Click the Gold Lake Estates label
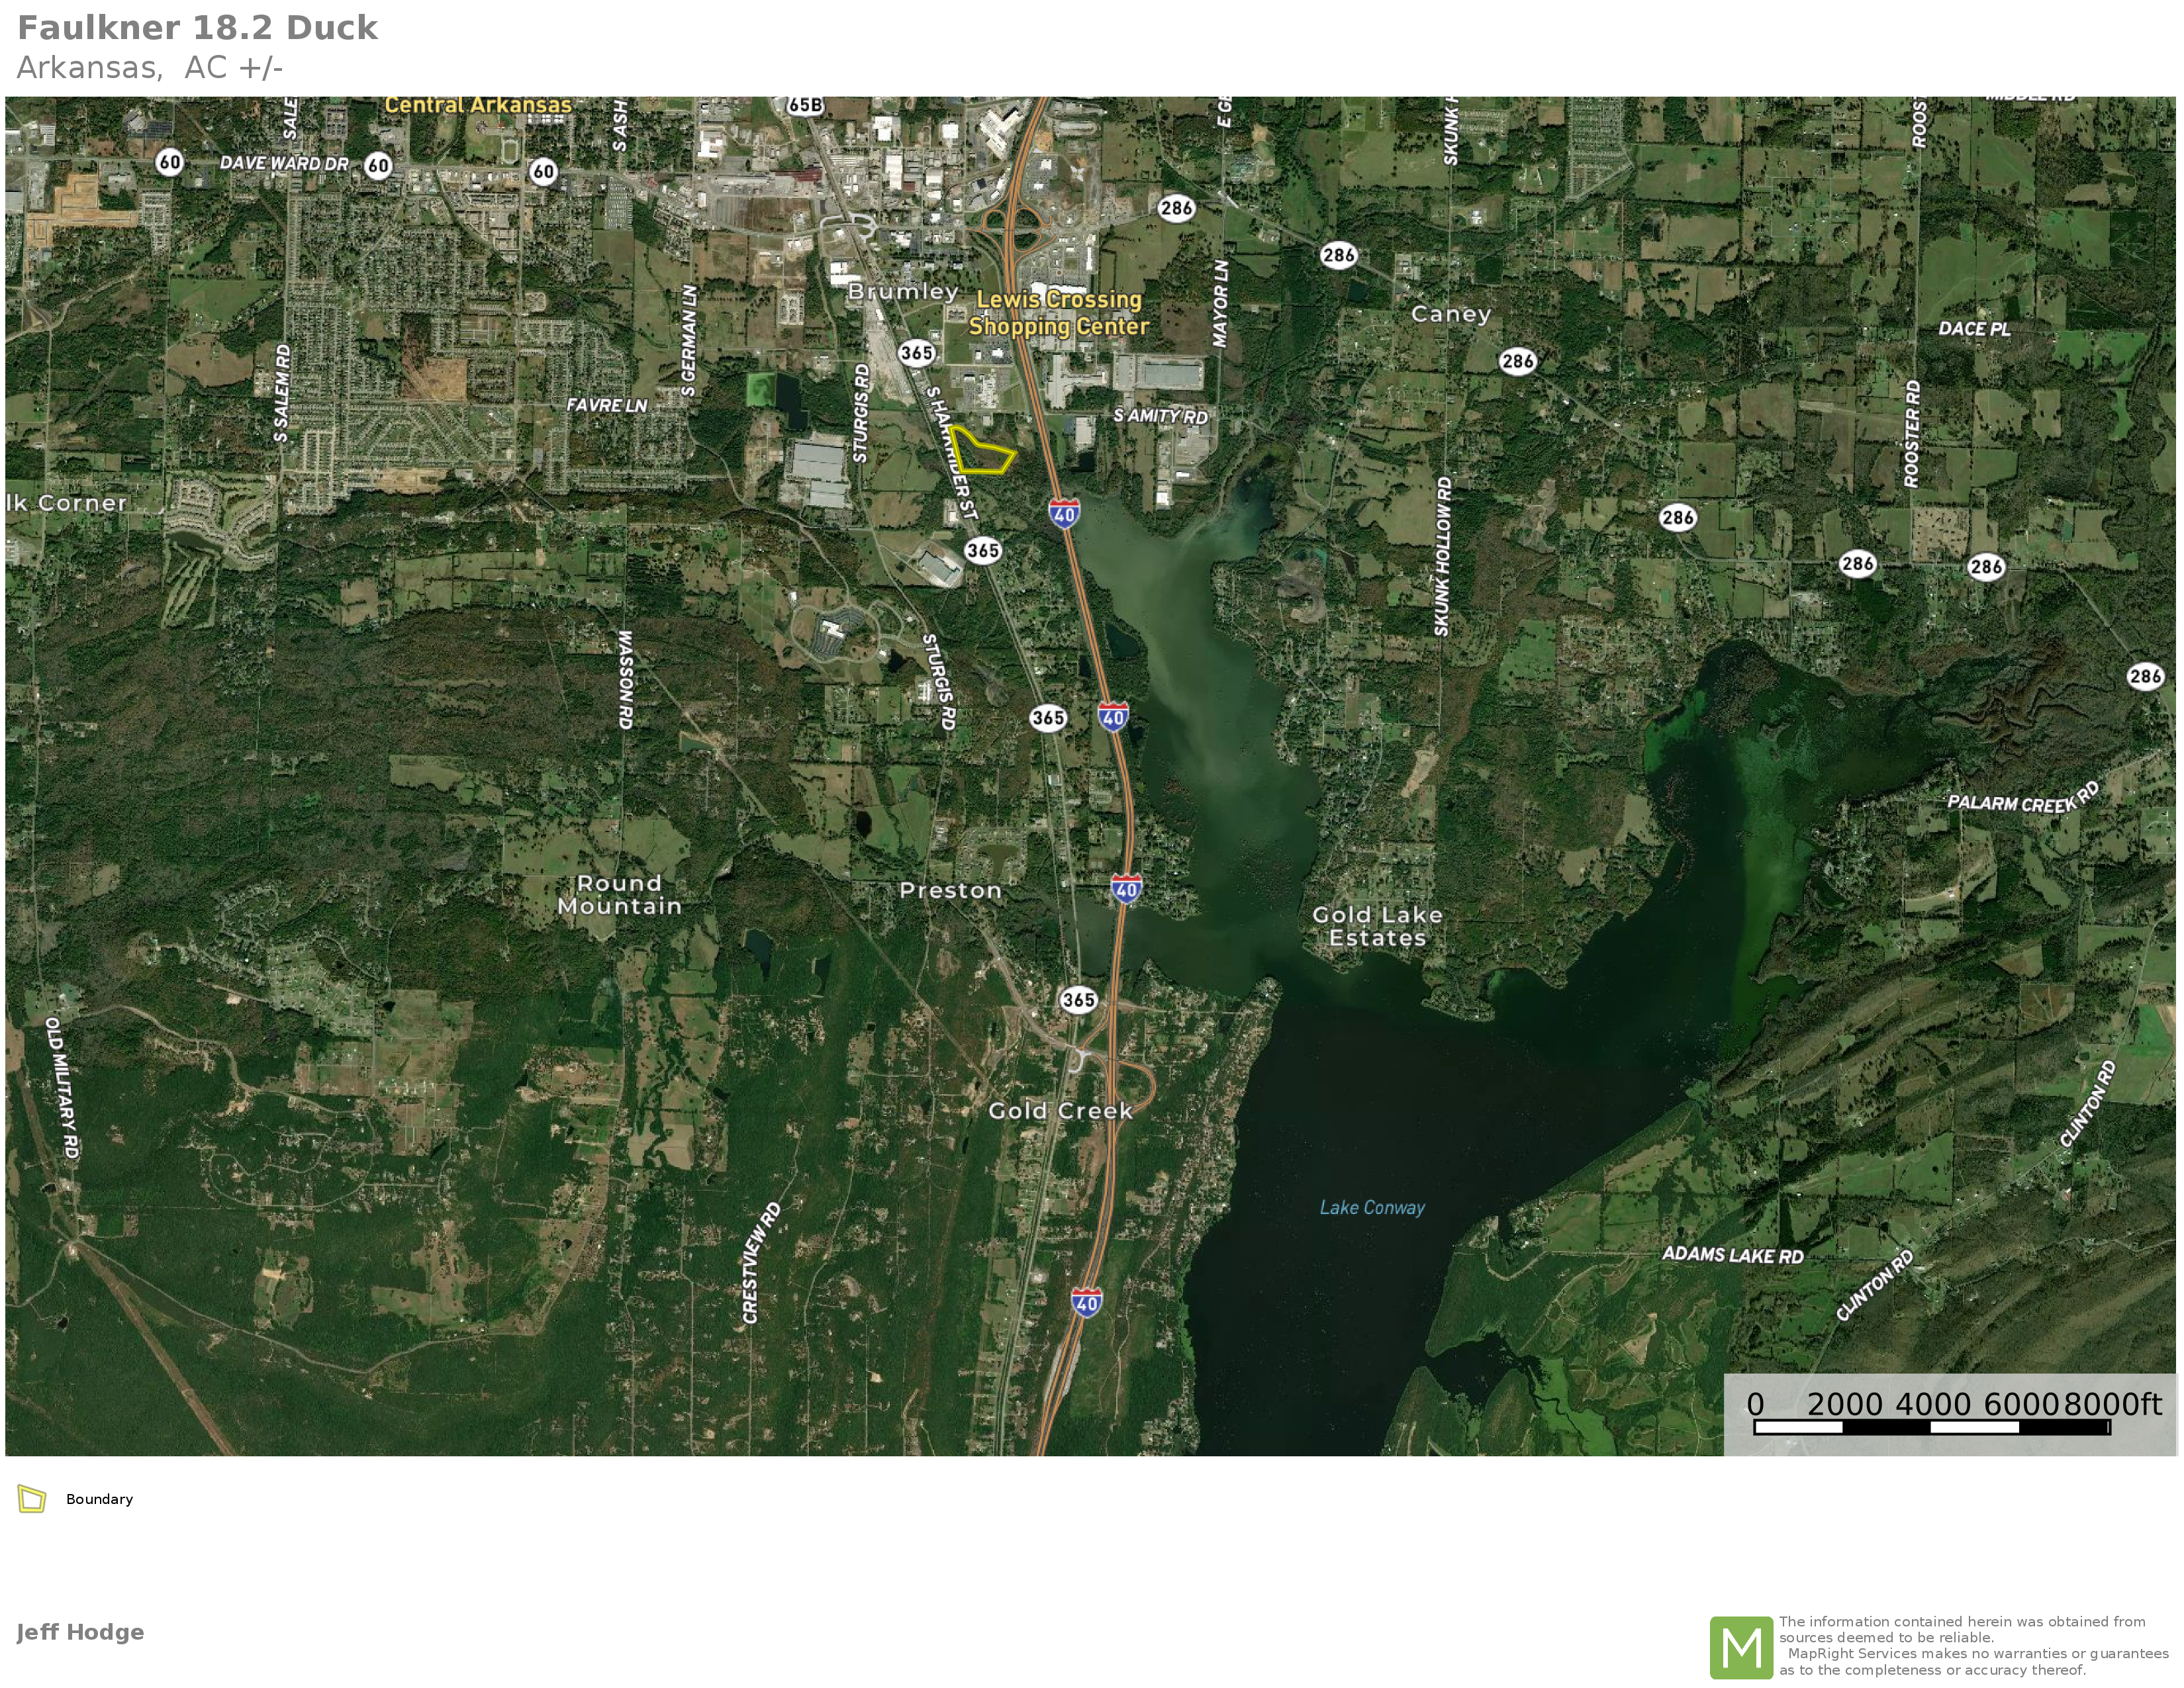 point(1377,926)
